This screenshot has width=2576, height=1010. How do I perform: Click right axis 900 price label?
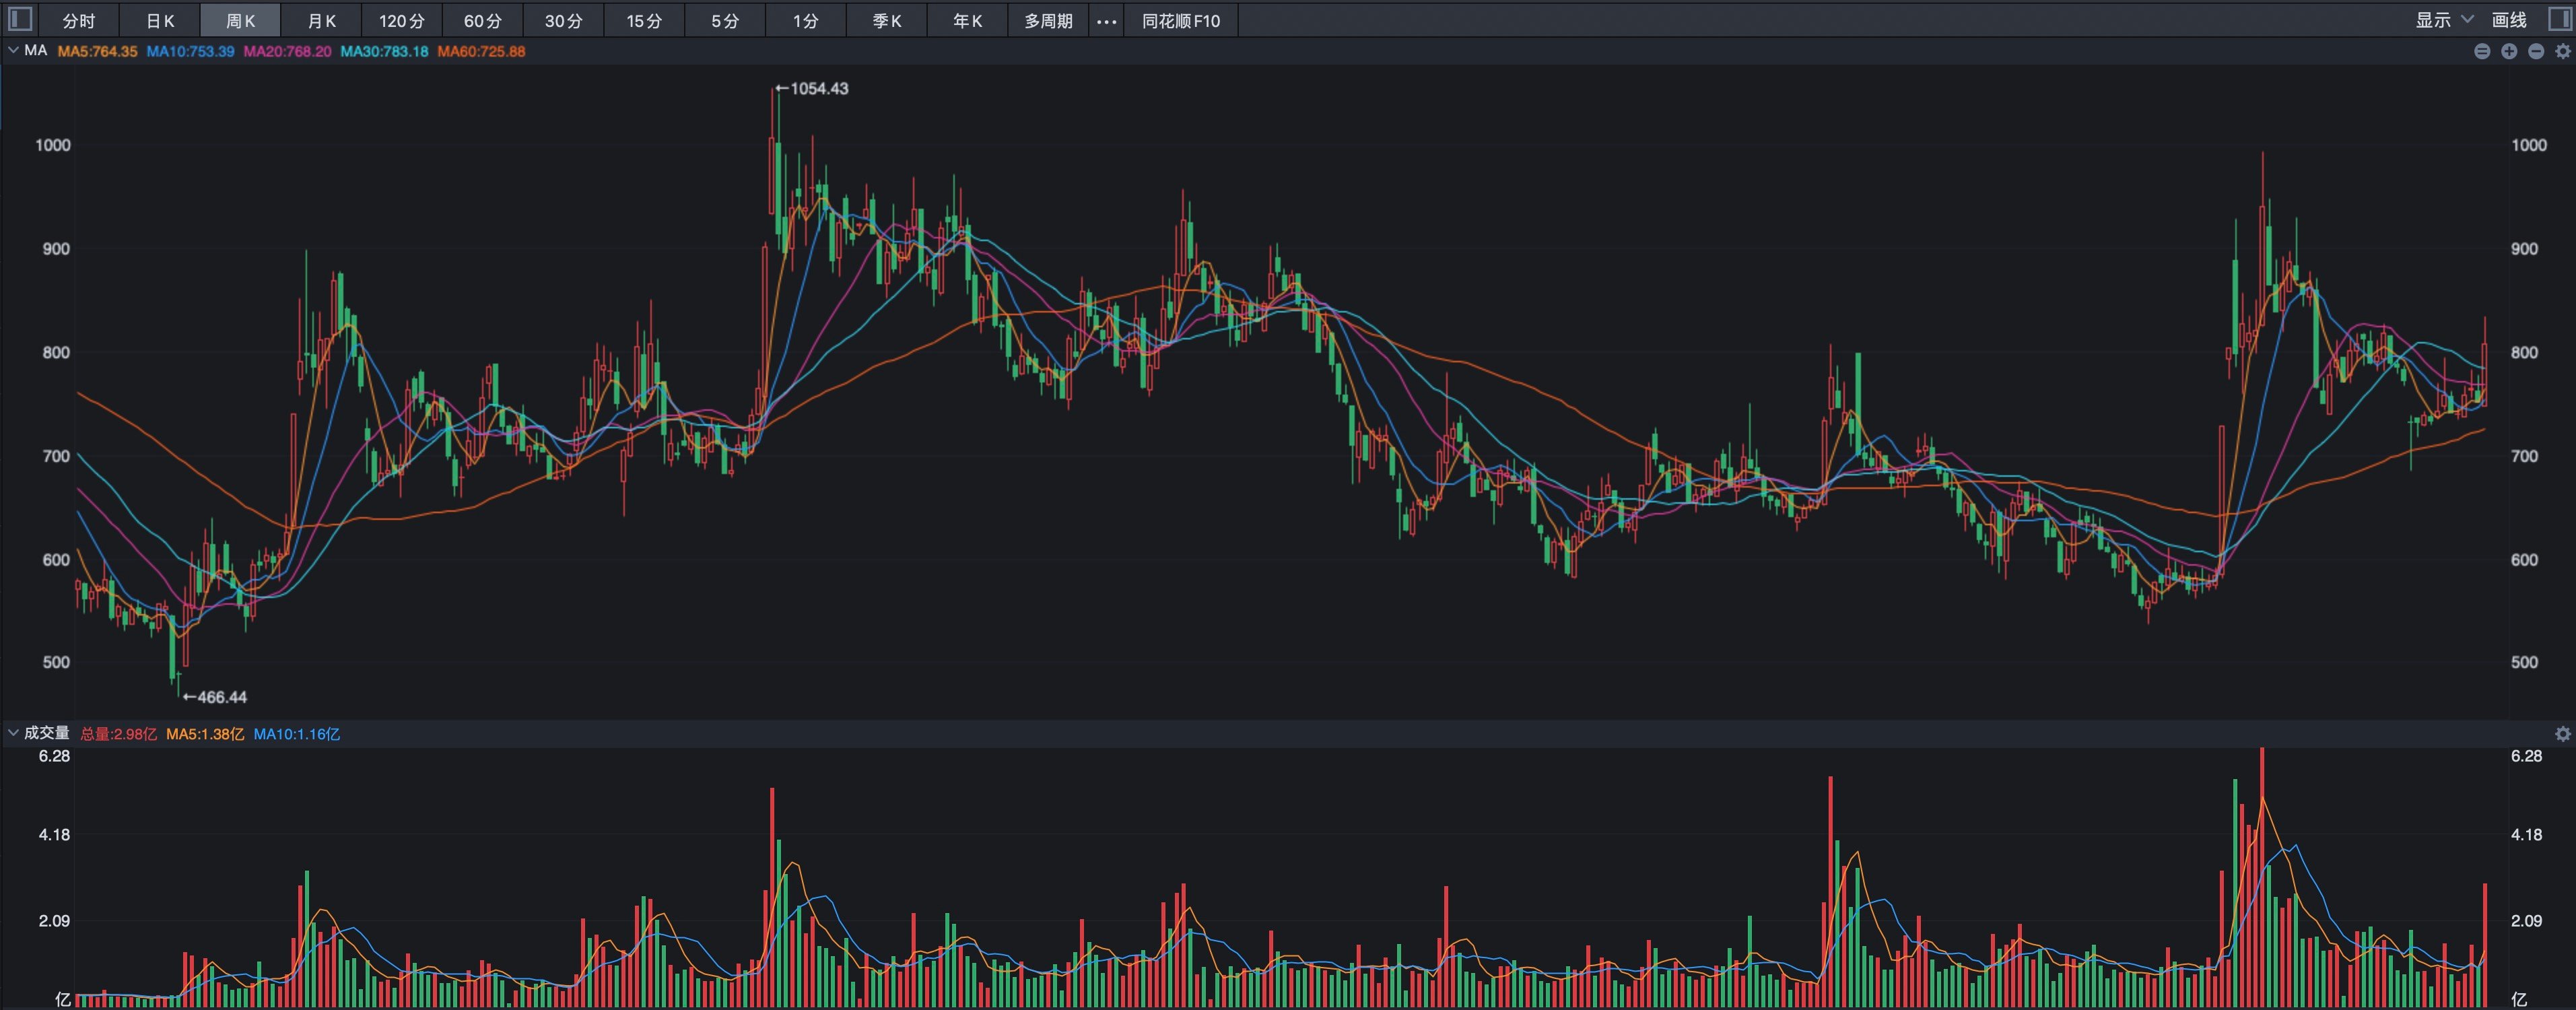pos(2524,249)
